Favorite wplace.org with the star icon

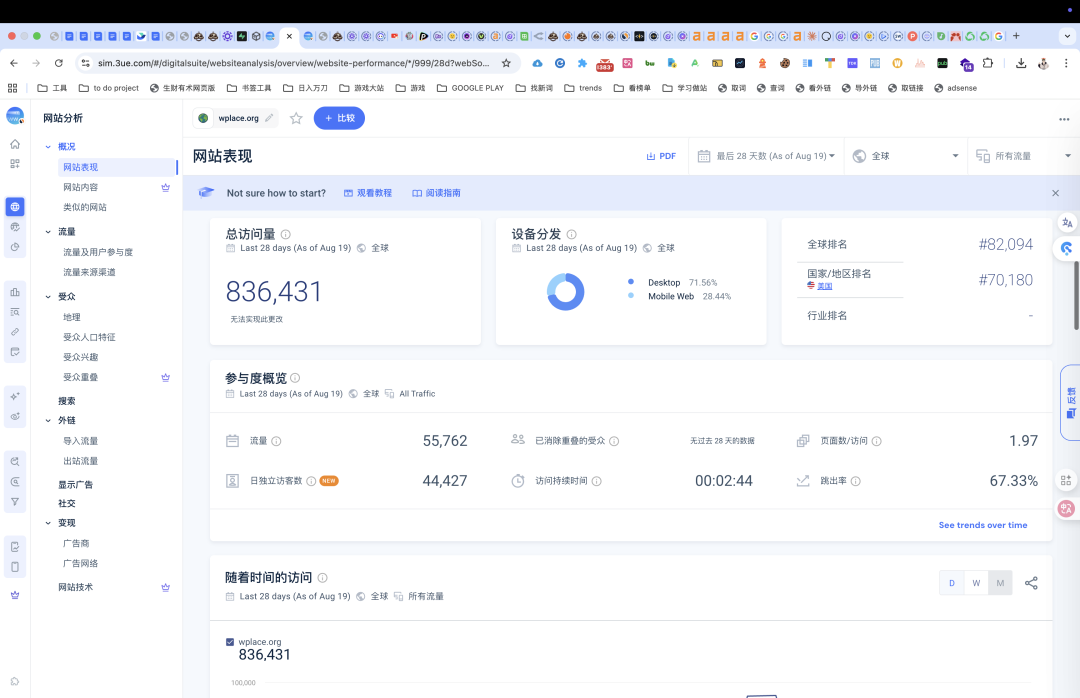(x=296, y=119)
